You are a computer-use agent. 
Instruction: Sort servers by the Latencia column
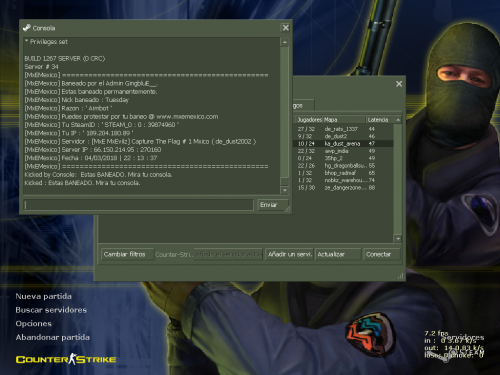[380, 120]
